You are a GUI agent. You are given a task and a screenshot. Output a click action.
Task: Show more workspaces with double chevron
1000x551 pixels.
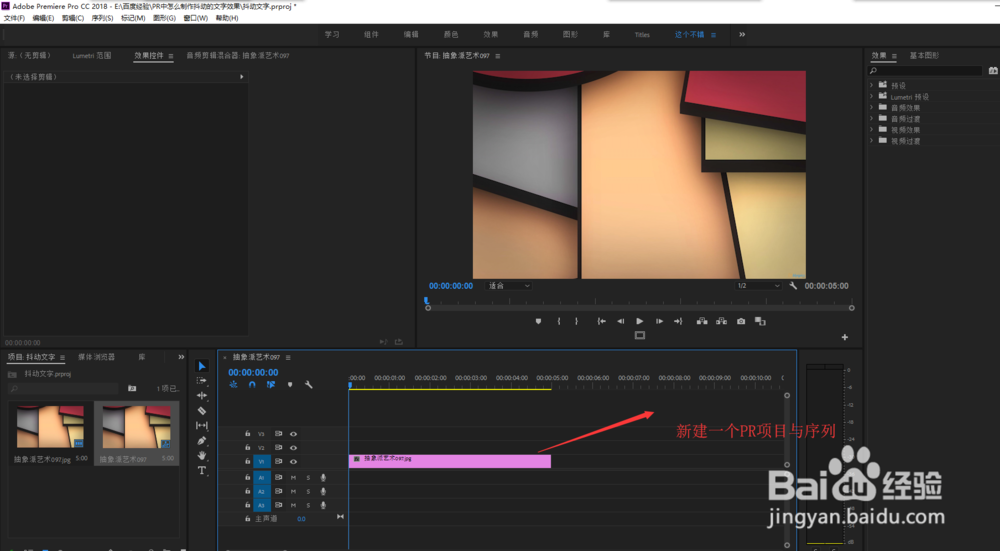[742, 34]
